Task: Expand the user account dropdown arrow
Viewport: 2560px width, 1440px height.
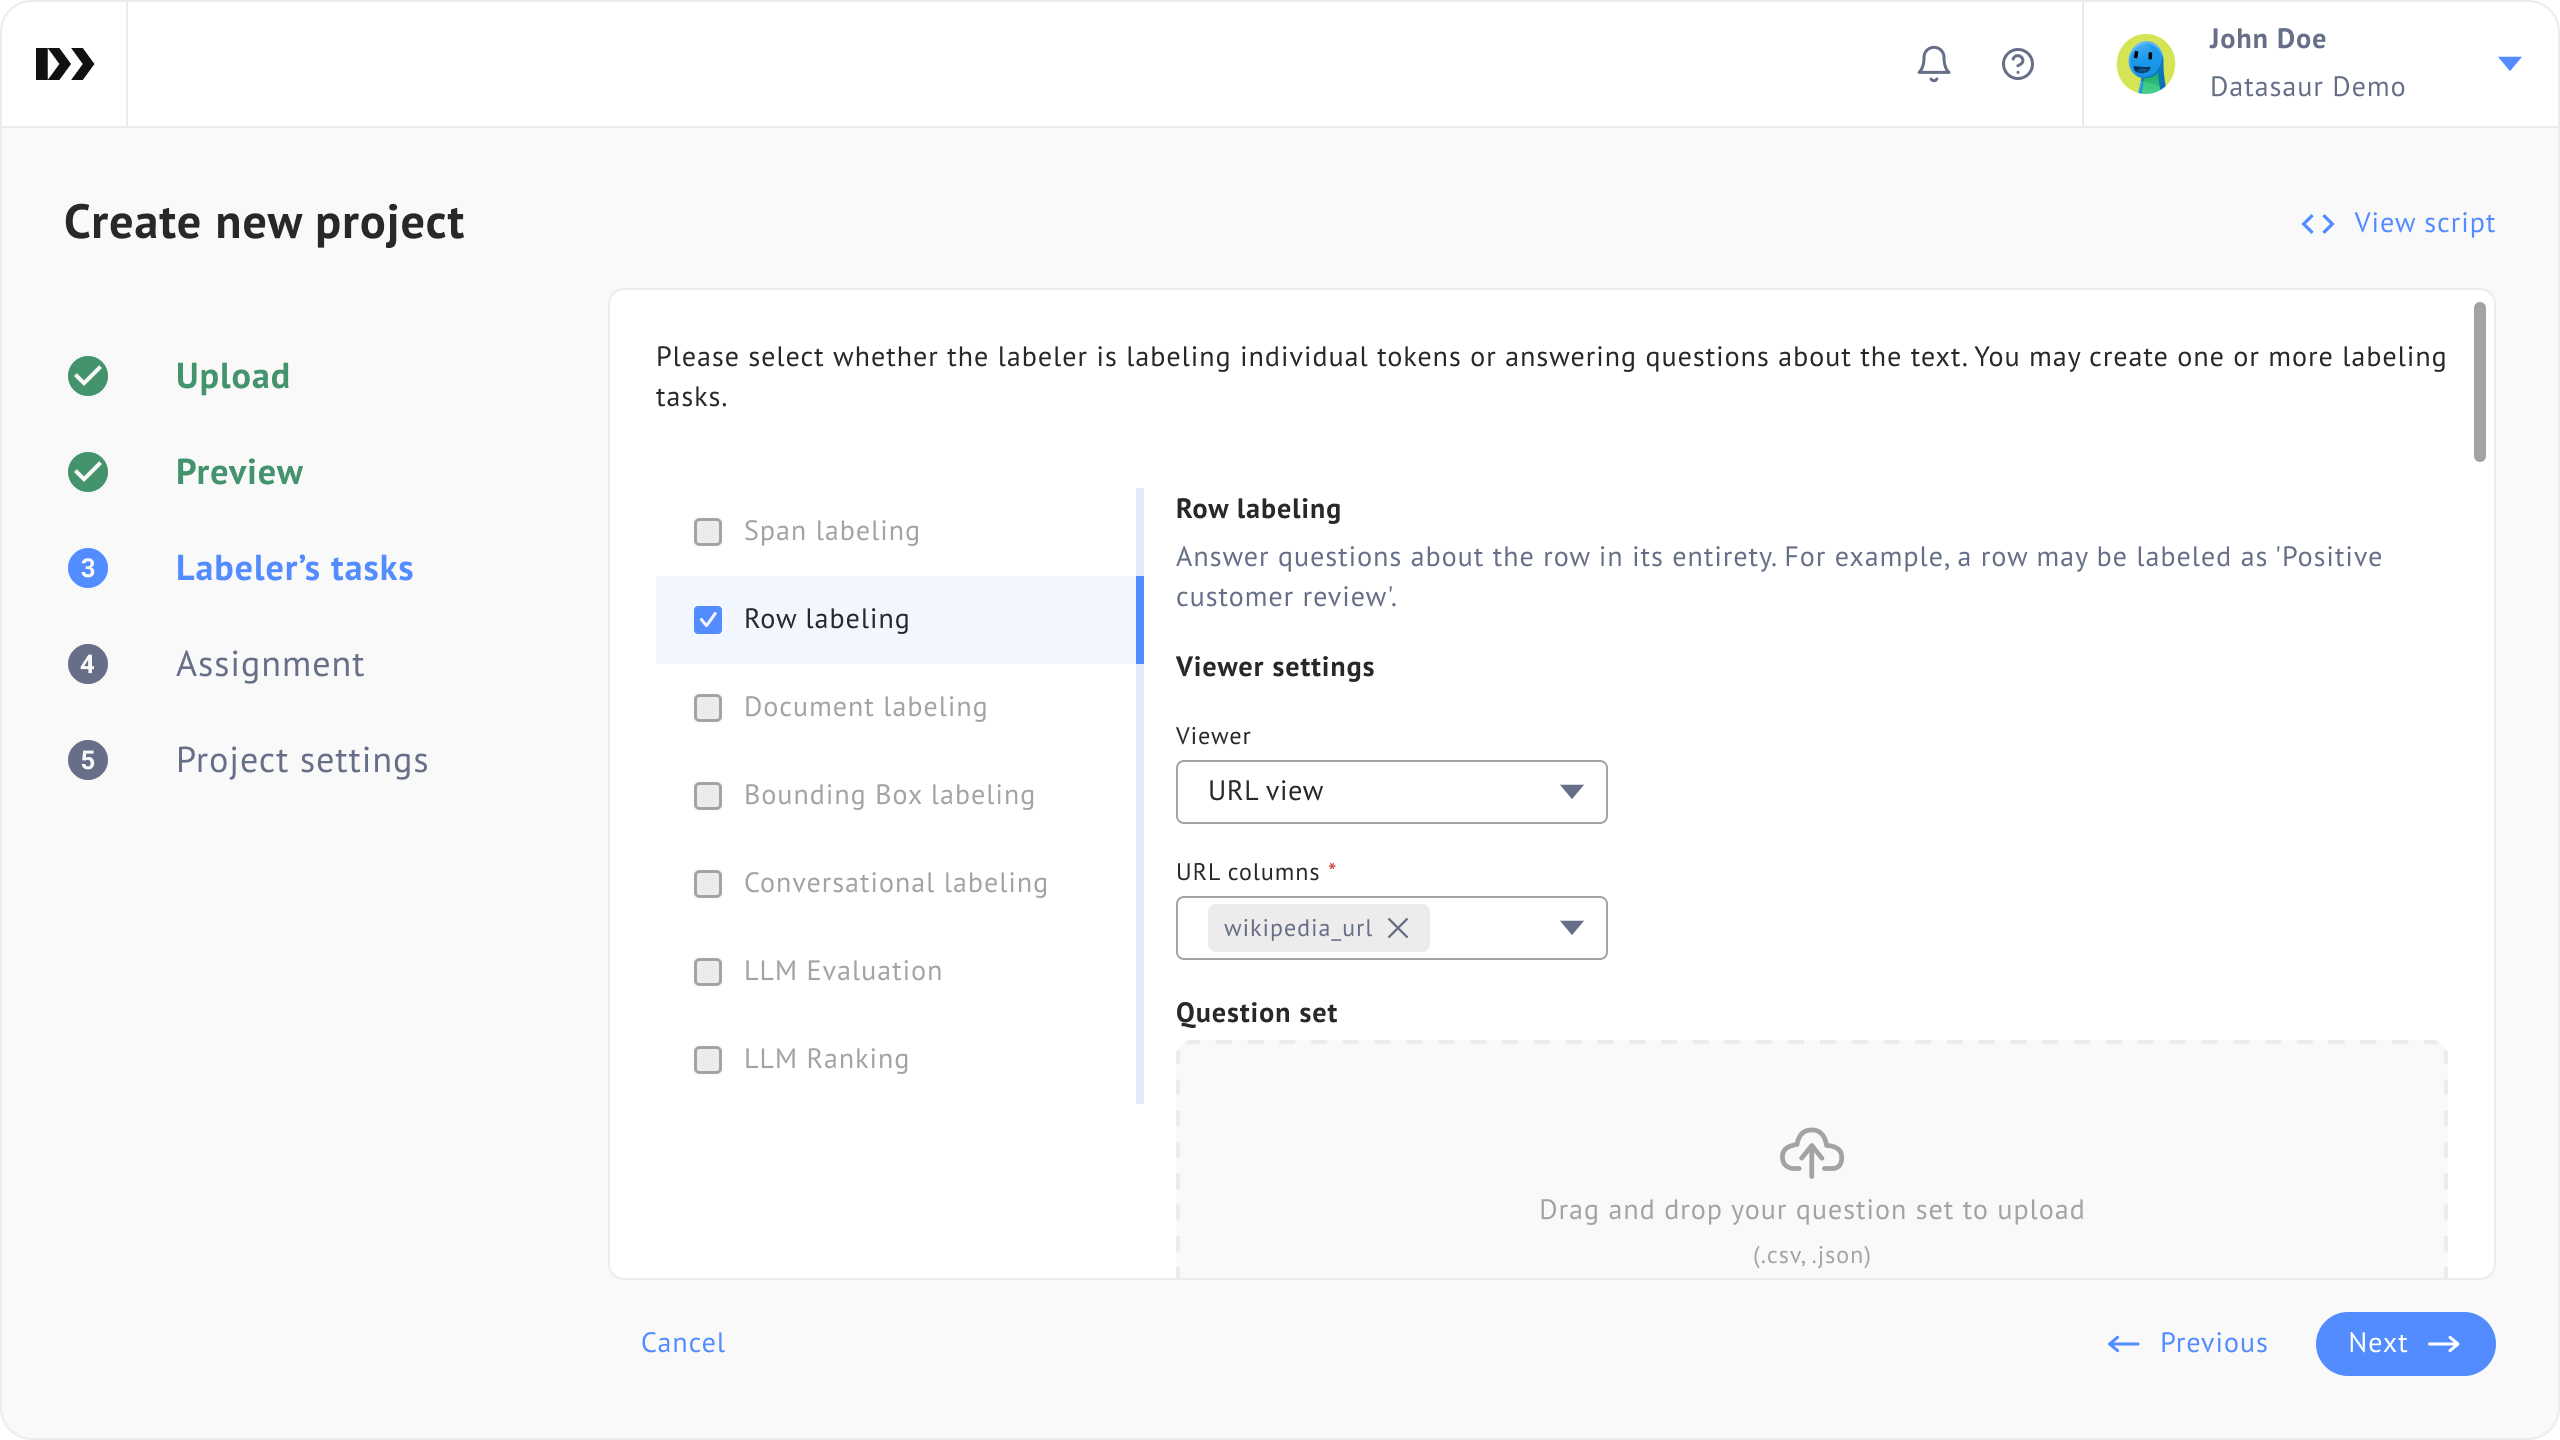Action: 2509,64
